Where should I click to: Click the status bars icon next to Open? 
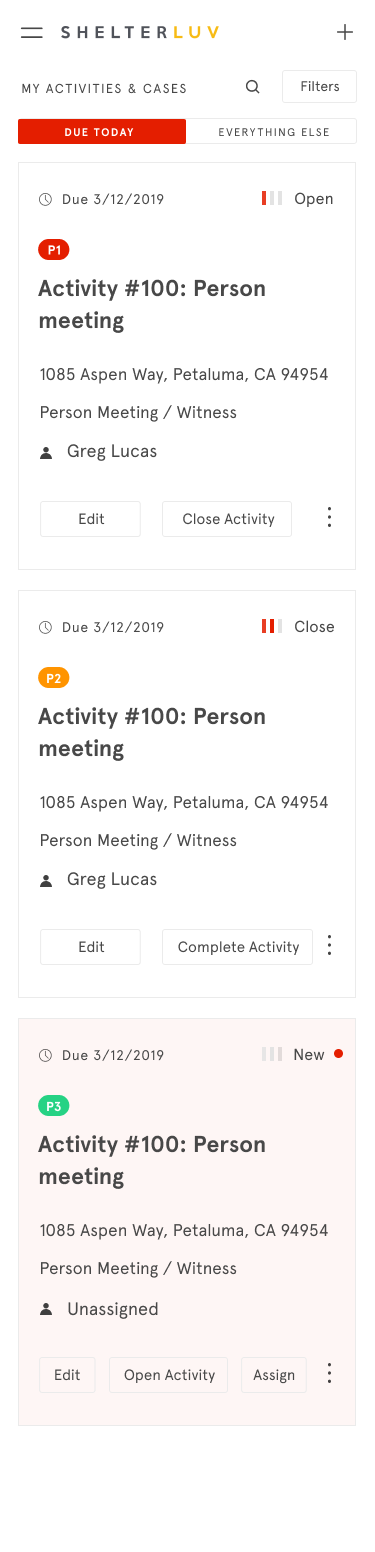[272, 199]
